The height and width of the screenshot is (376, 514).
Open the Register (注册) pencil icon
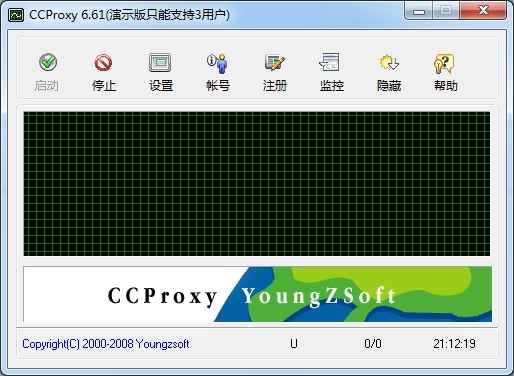(x=275, y=62)
